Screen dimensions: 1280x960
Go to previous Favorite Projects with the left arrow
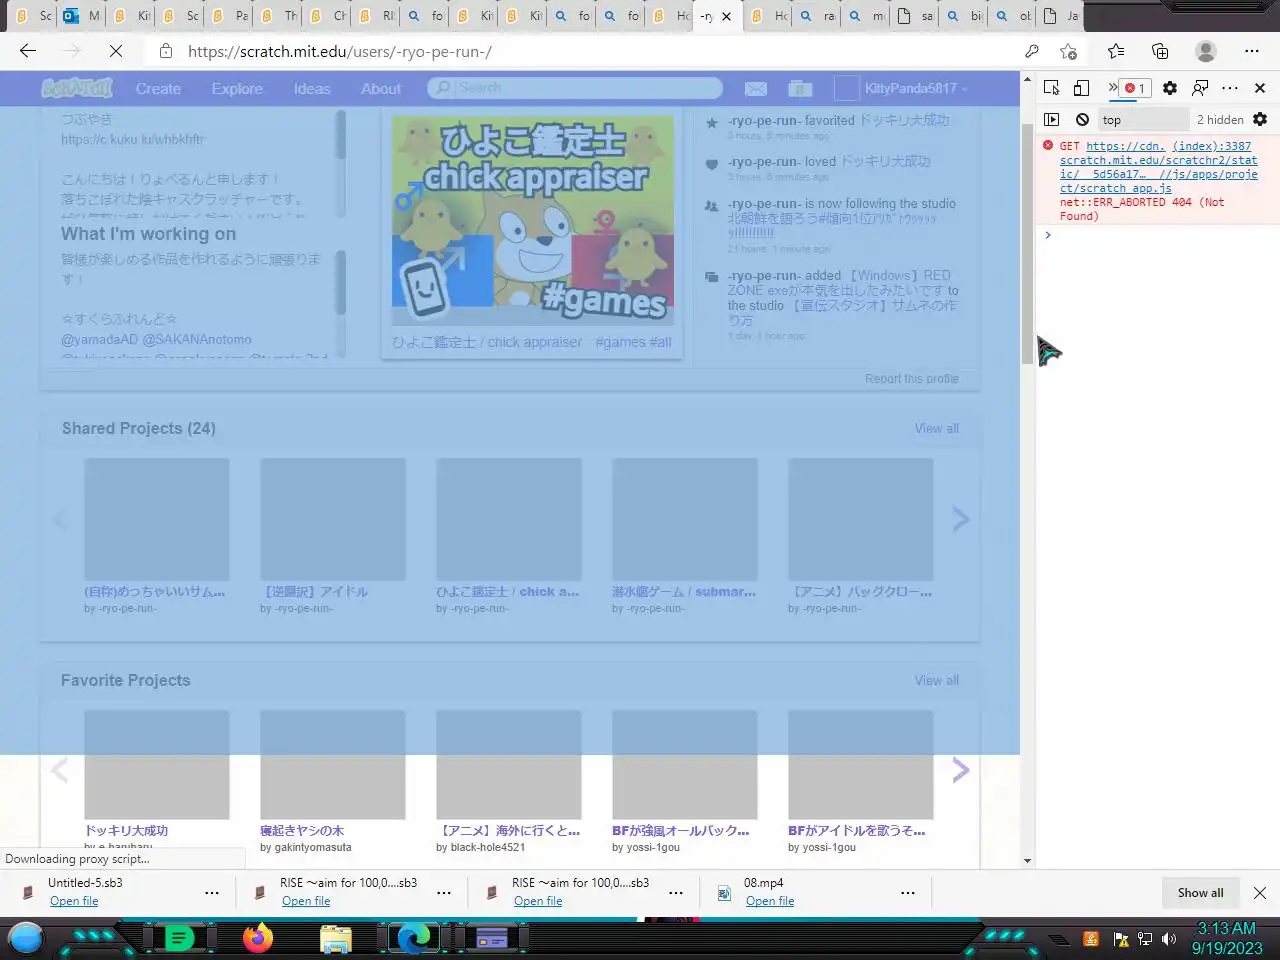(x=60, y=770)
